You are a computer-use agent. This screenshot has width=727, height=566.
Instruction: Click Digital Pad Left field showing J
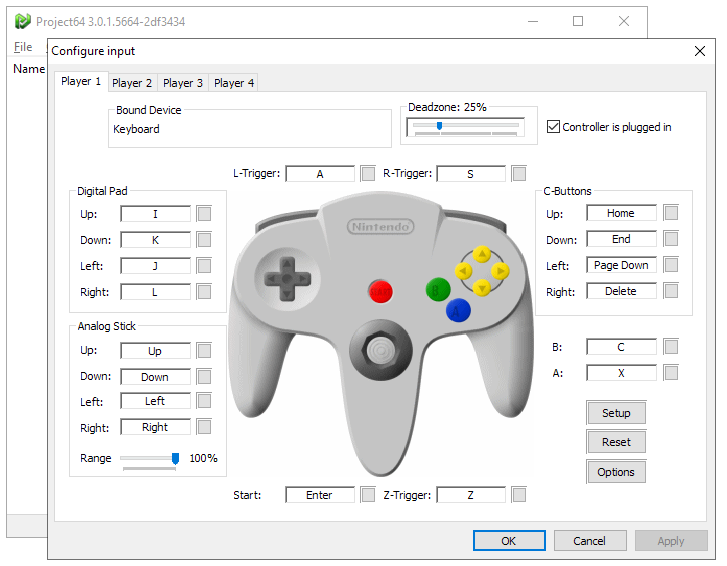pos(155,266)
